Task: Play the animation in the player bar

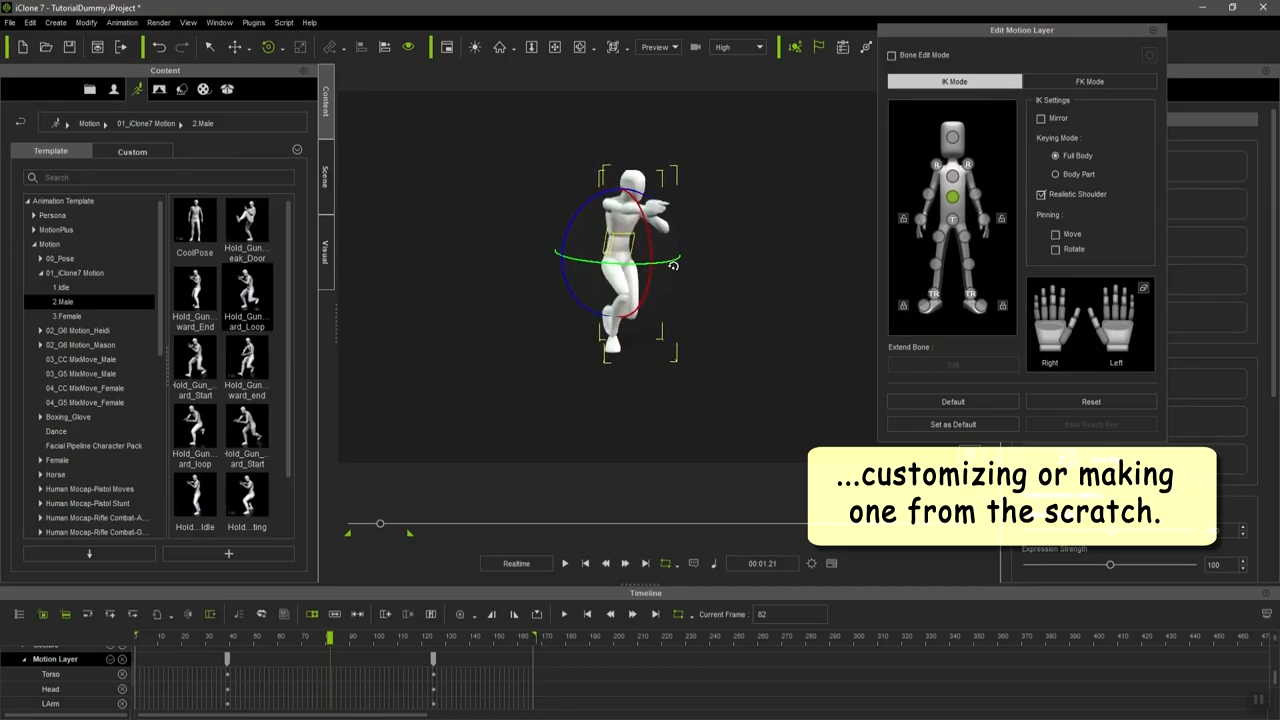Action: pos(565,563)
